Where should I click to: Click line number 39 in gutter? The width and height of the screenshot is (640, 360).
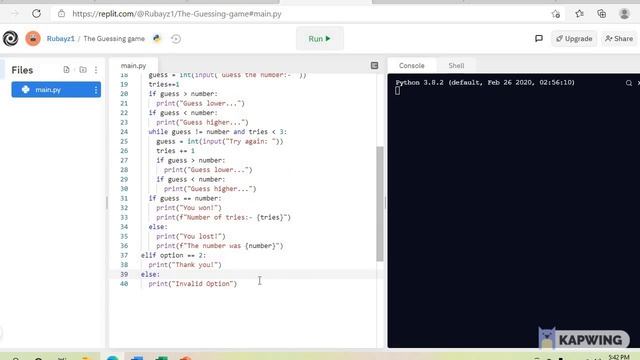(124, 274)
